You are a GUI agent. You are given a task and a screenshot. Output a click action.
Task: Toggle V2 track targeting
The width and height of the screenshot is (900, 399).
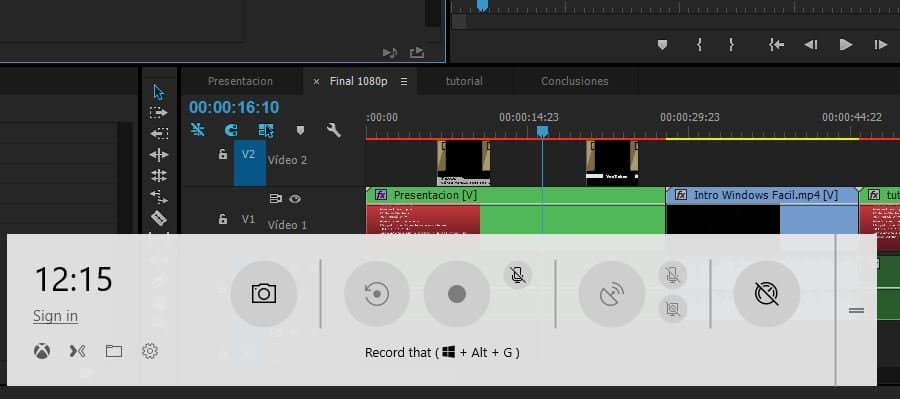coord(249,162)
